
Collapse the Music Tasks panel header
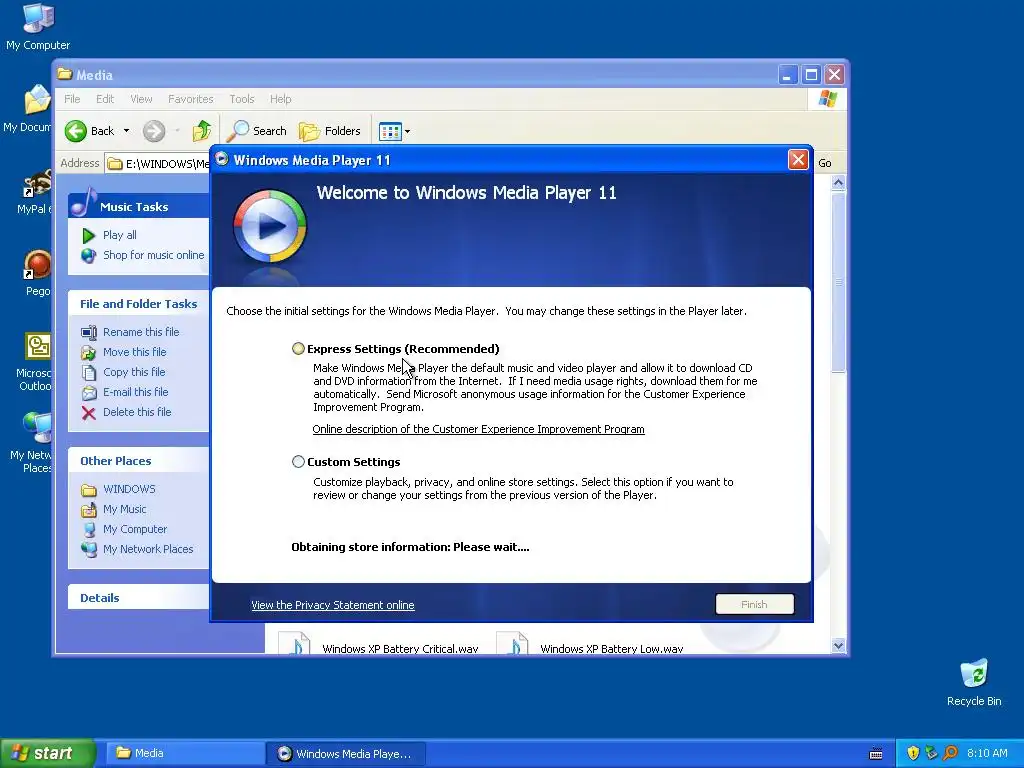click(x=138, y=205)
